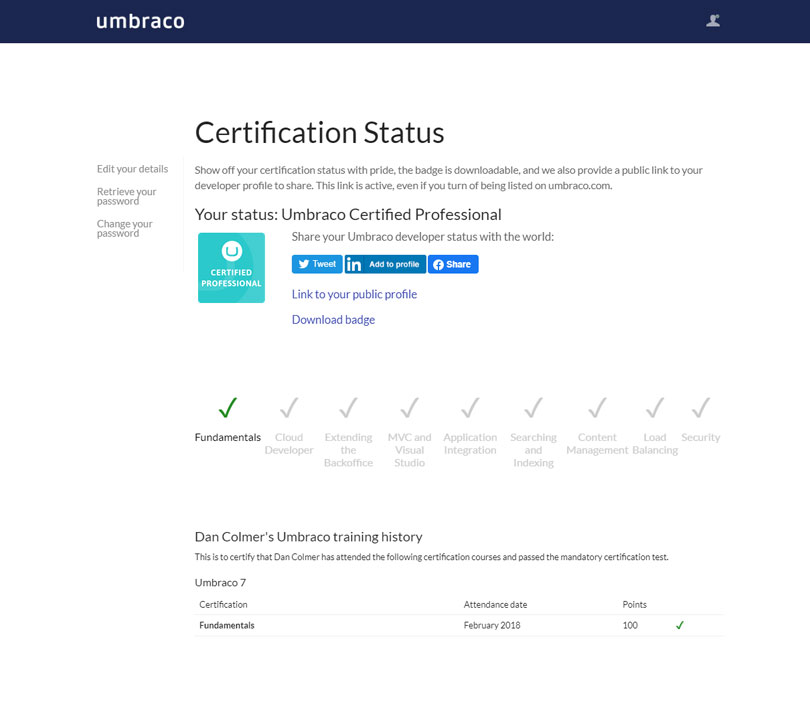The image size is (810, 702).
Task: Click the Load Balancing label
Action: [655, 444]
